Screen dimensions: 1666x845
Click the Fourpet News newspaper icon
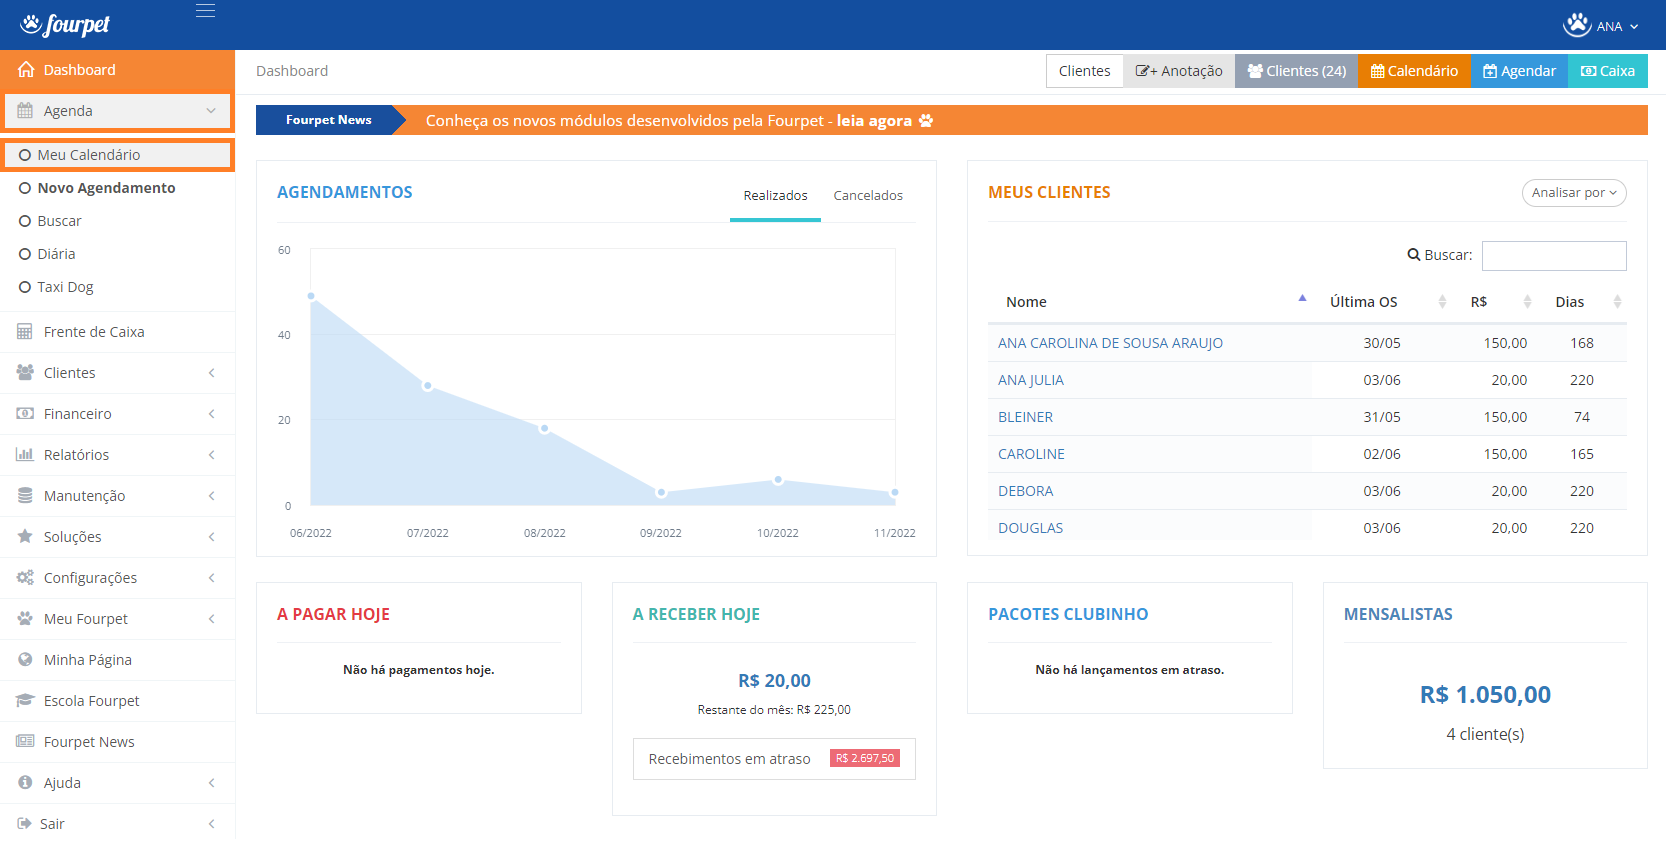point(25,742)
